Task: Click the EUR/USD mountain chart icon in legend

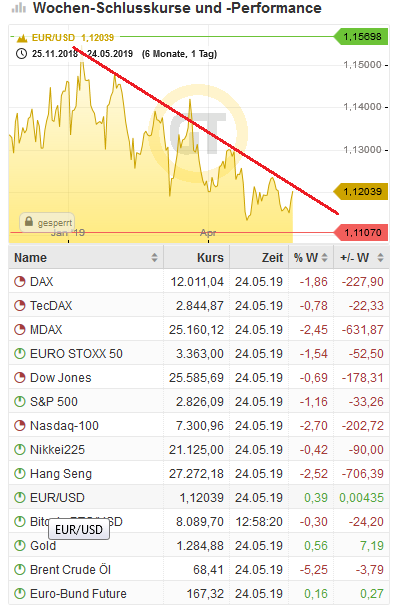Action: click(x=22, y=38)
